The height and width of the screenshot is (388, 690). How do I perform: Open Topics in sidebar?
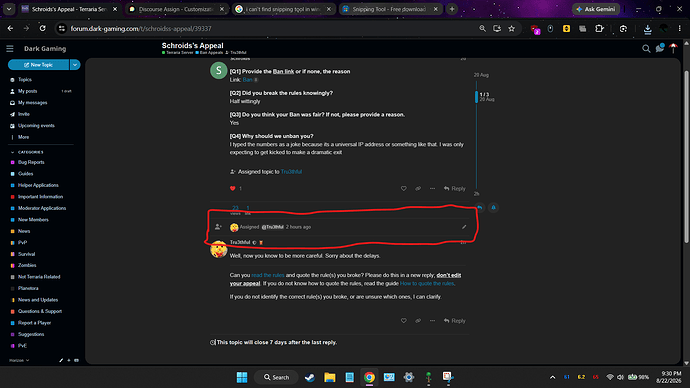25,80
